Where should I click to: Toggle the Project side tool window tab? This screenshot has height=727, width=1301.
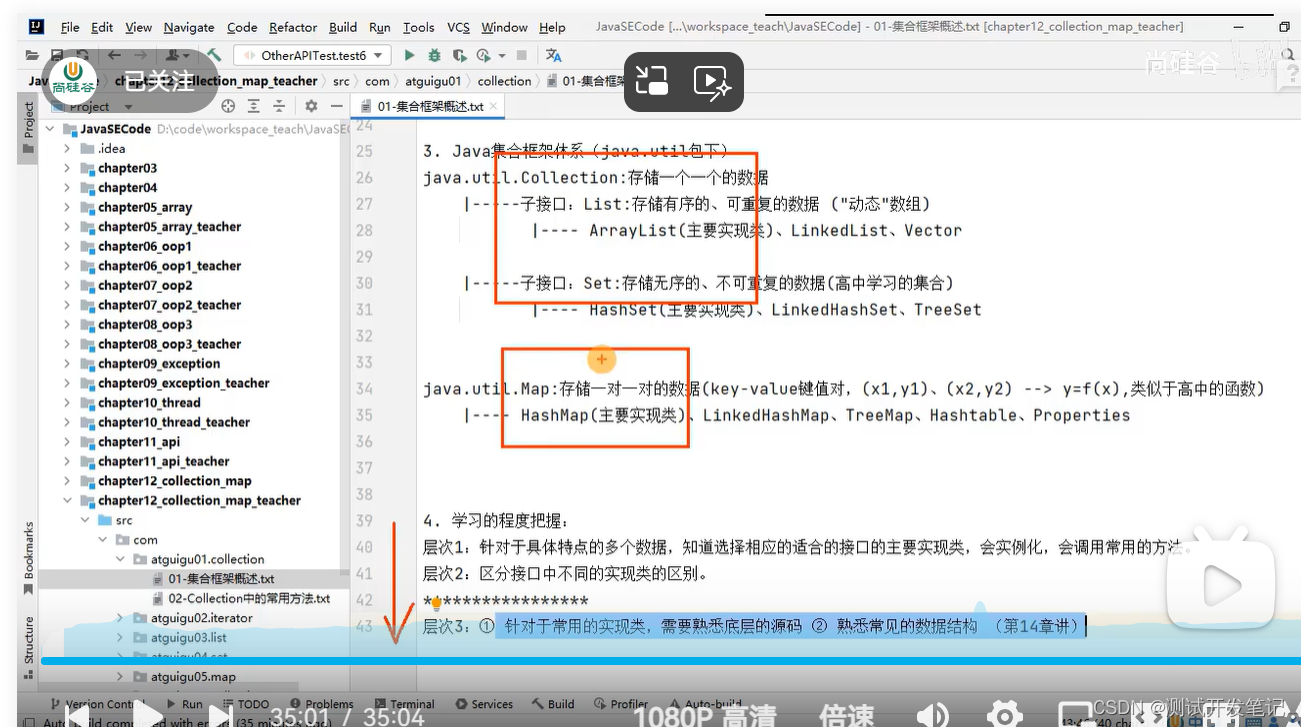pyautogui.click(x=29, y=127)
